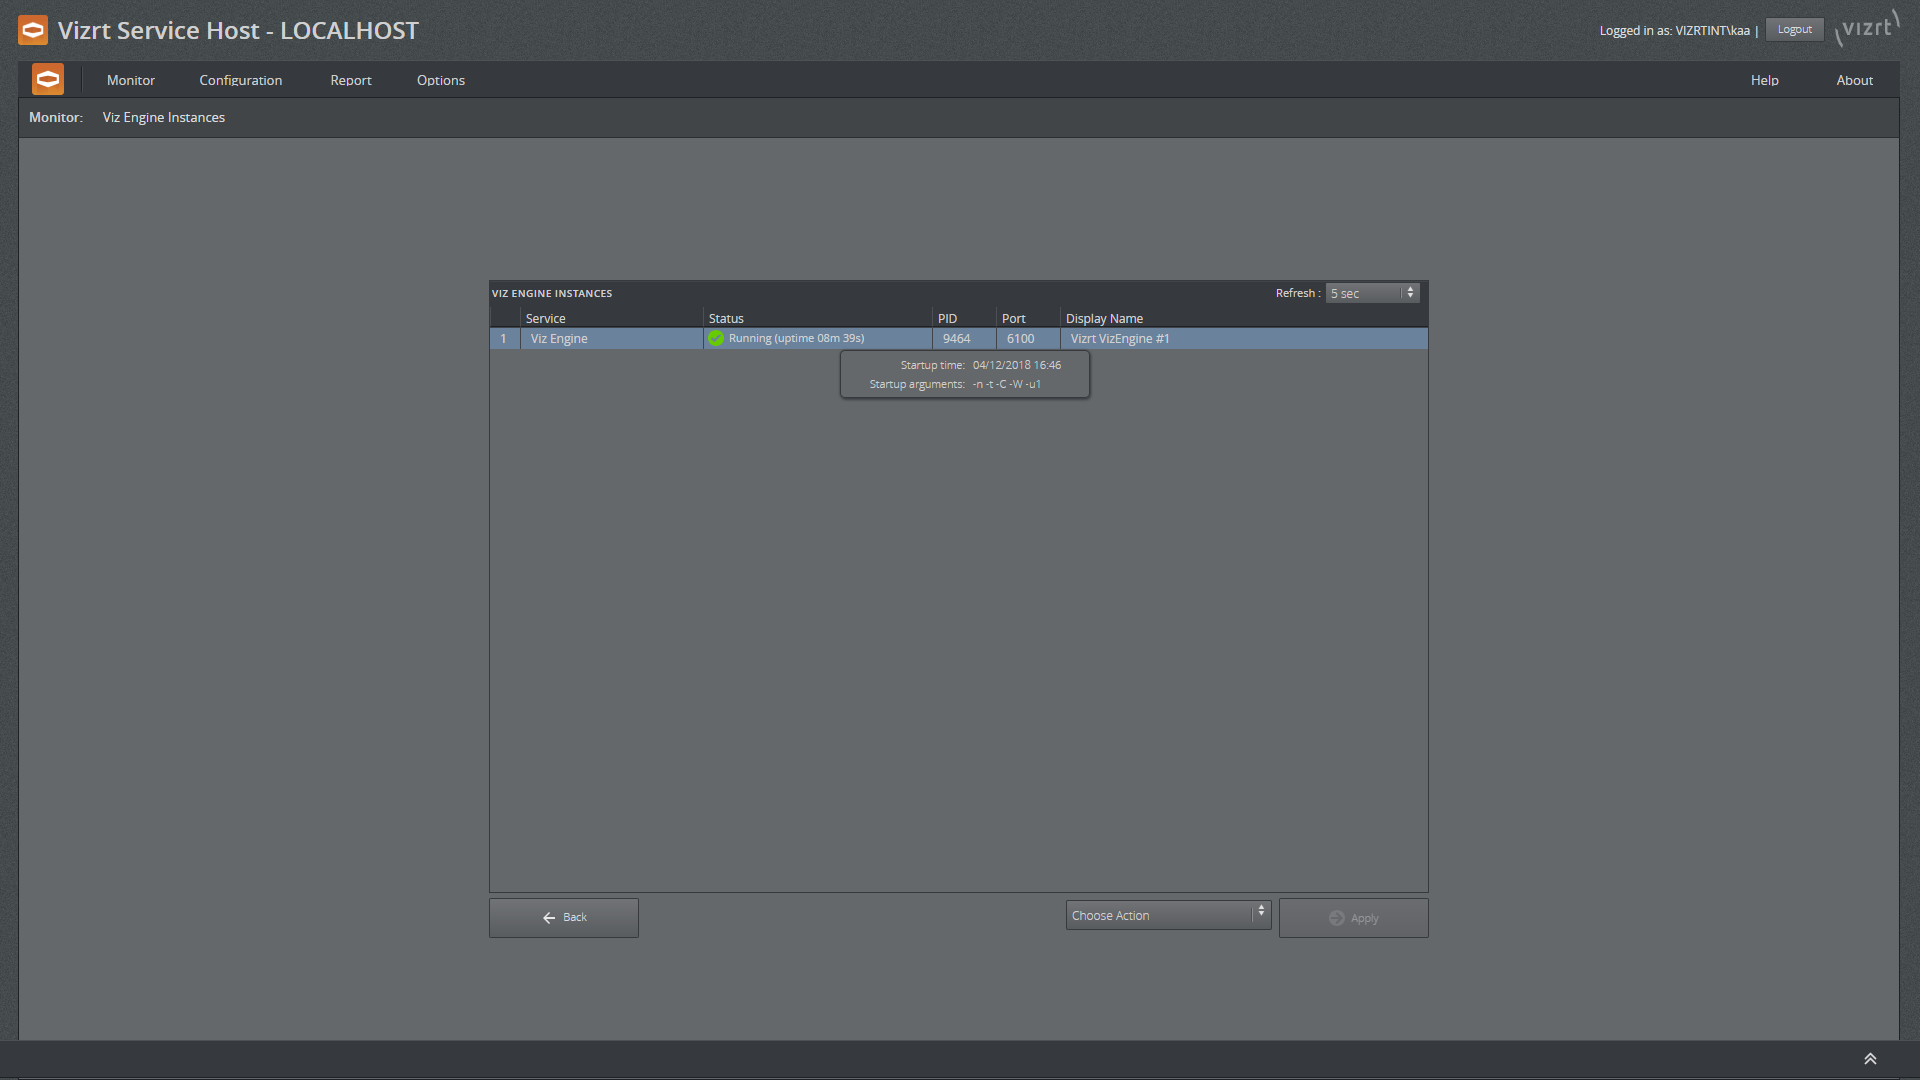Toggle the Viz Engine instance selection

click(504, 338)
